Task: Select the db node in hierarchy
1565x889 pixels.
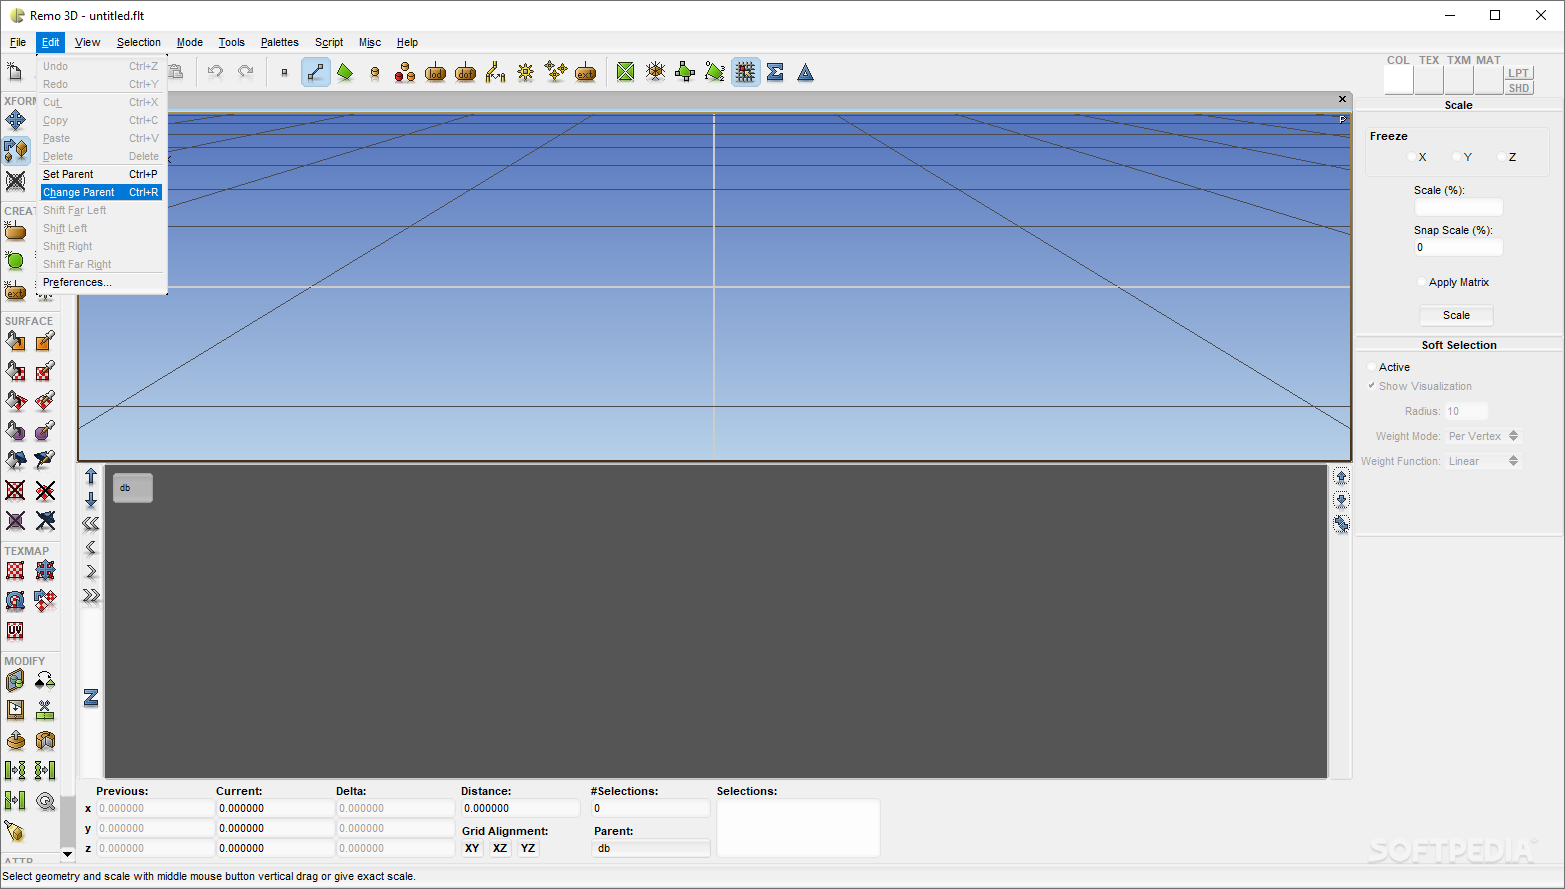Action: (x=133, y=488)
